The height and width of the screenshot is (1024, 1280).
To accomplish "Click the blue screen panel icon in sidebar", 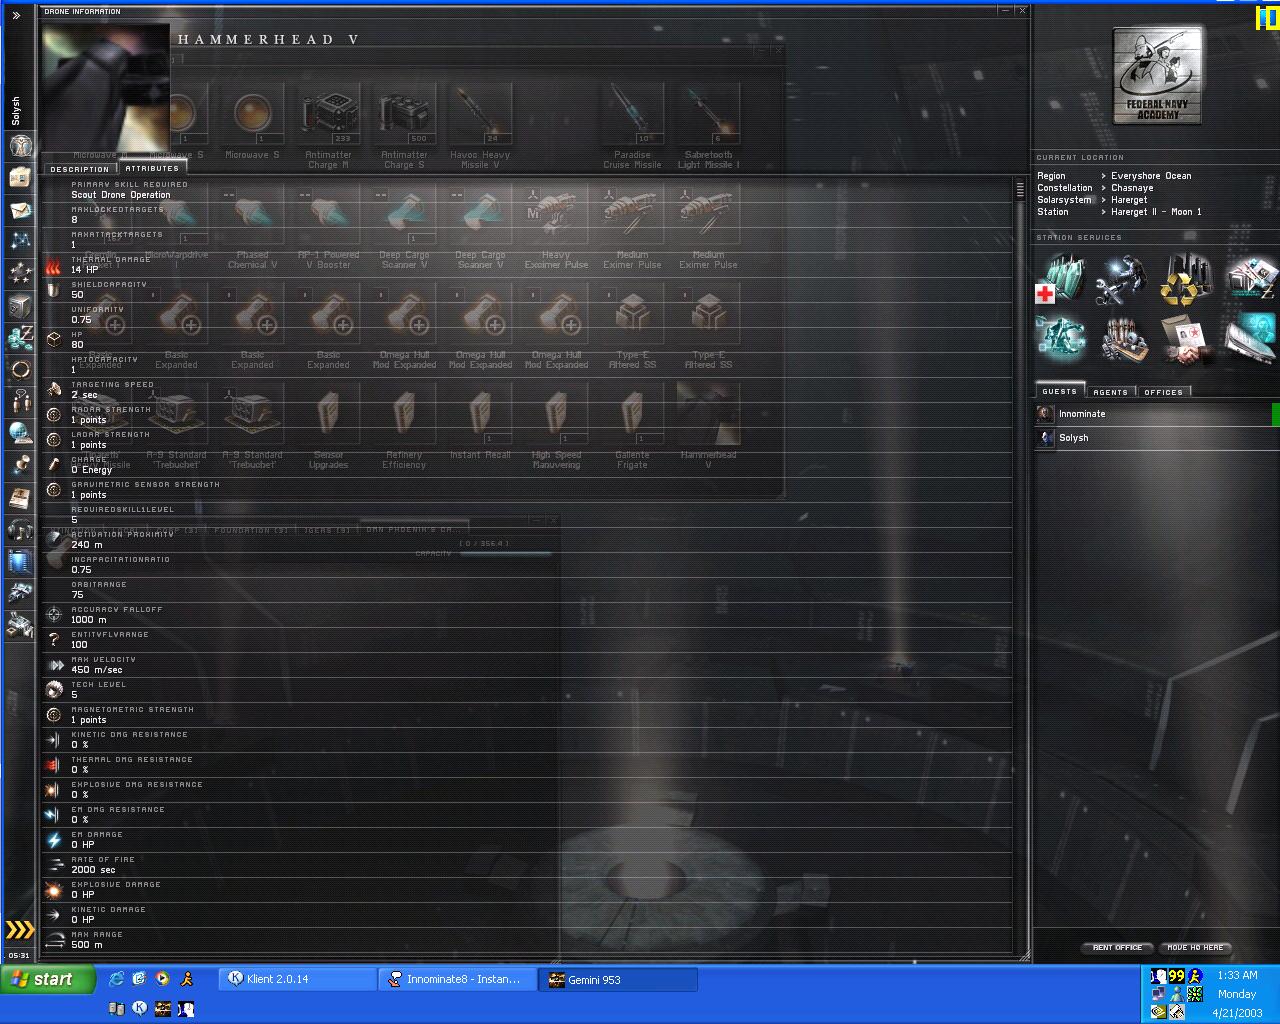I will [19, 561].
